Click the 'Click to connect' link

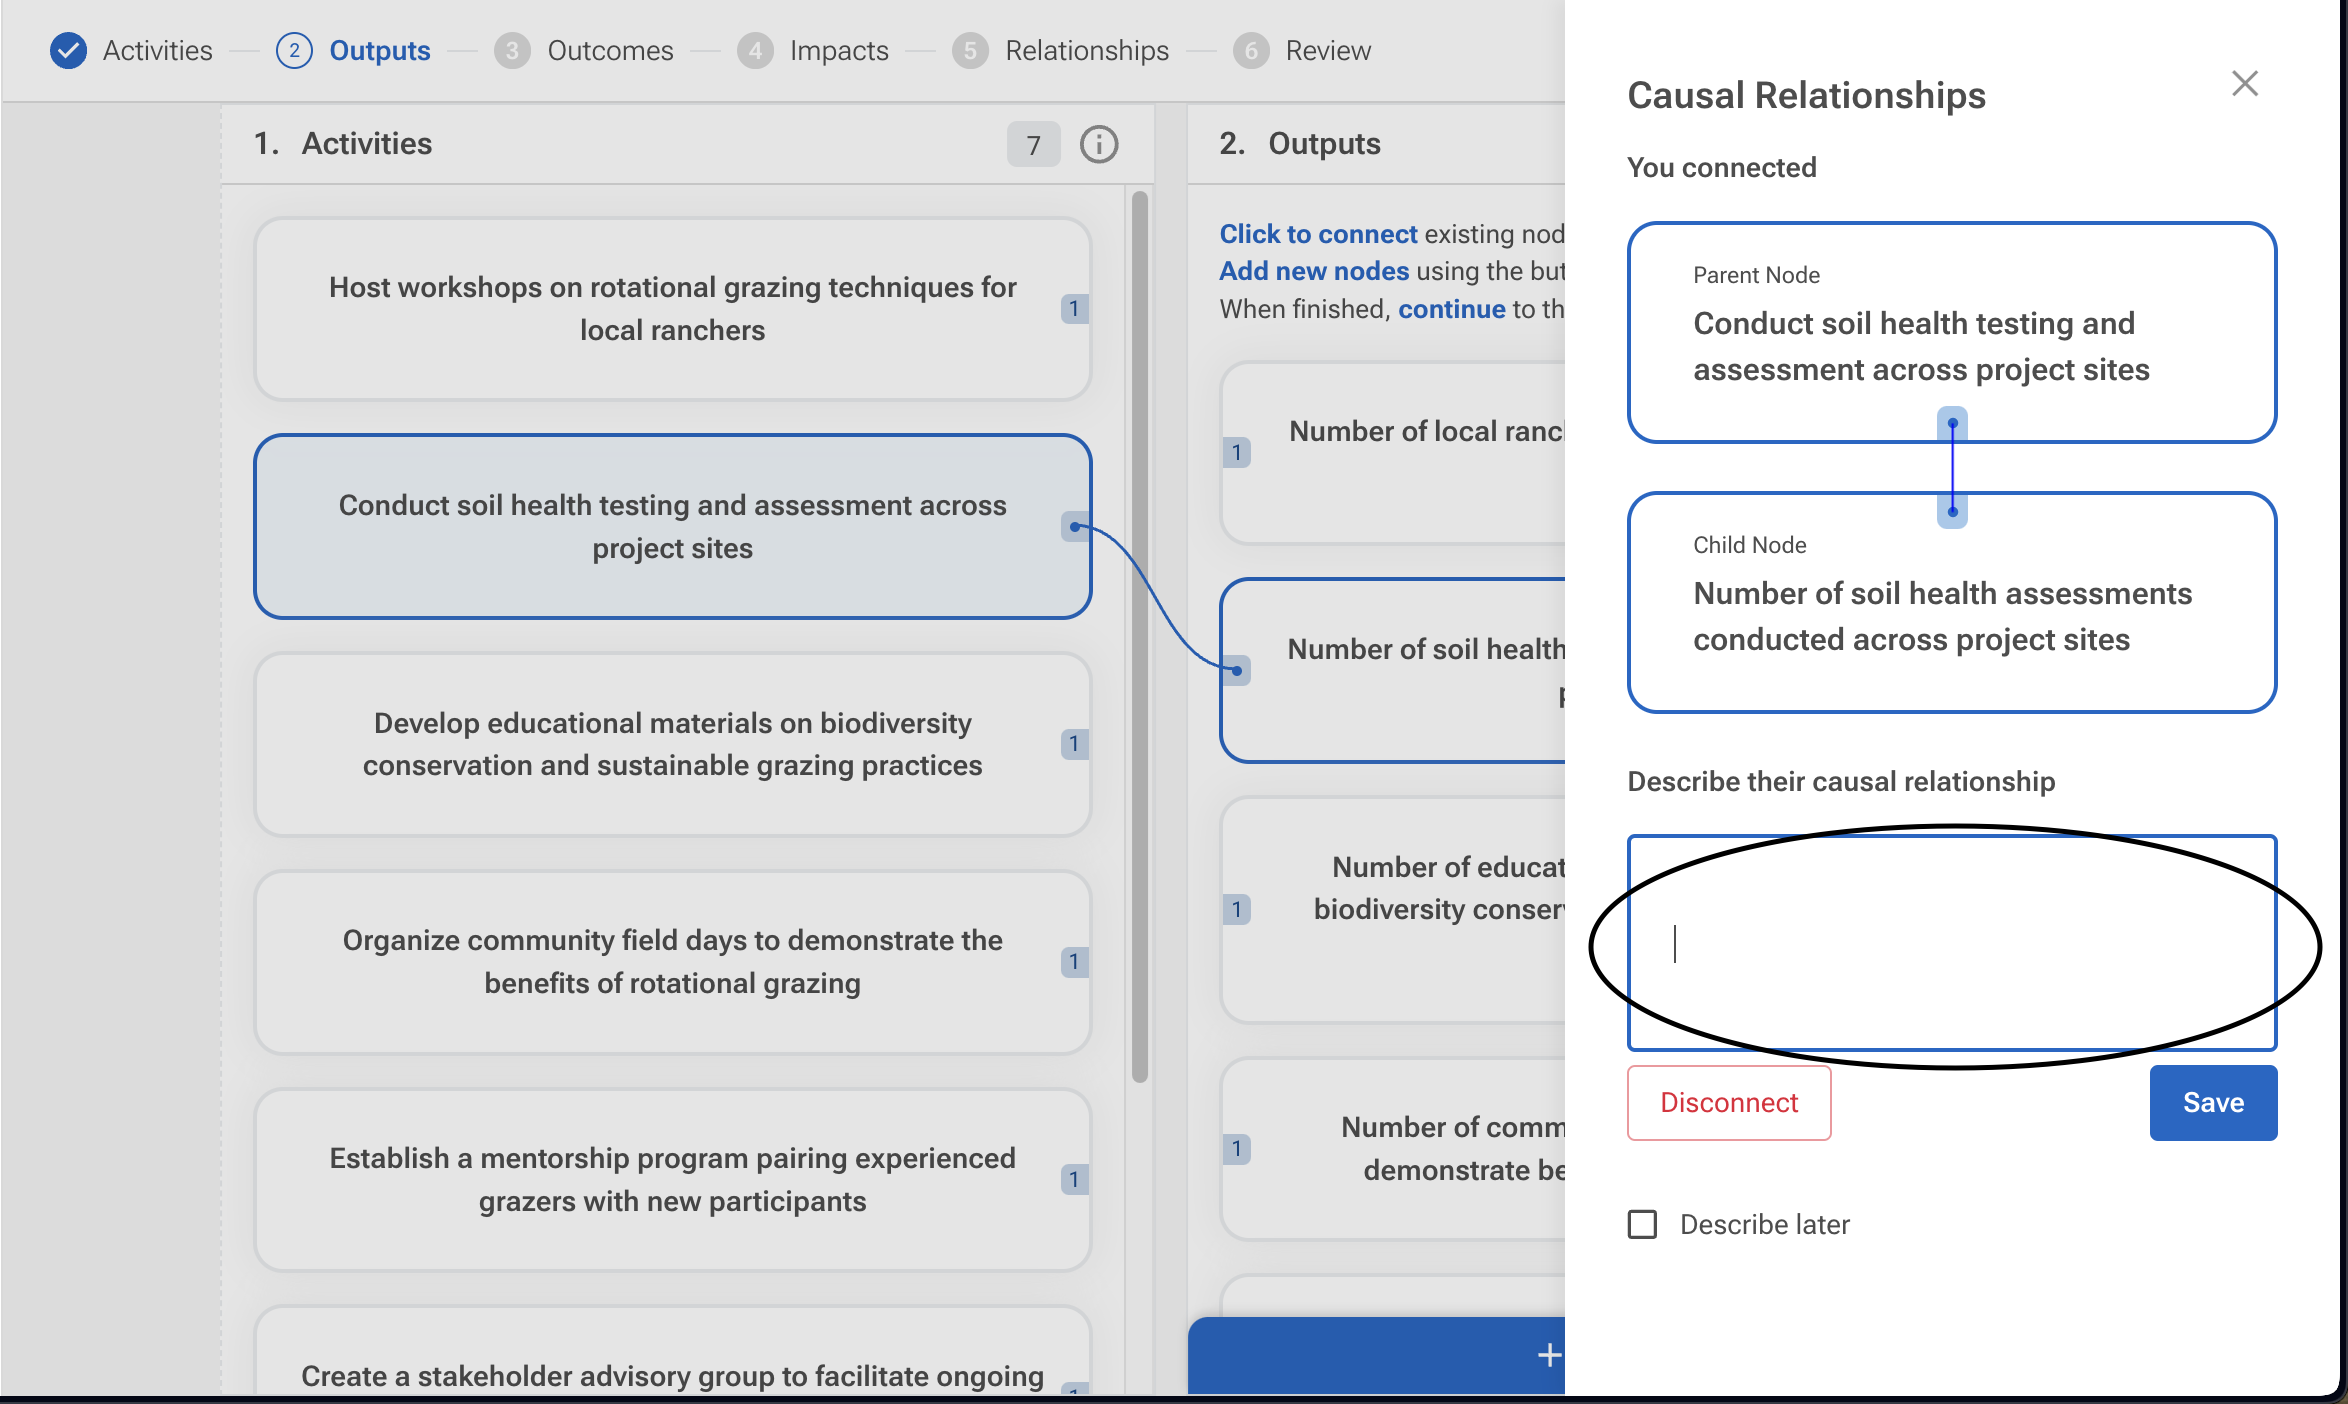[1318, 234]
